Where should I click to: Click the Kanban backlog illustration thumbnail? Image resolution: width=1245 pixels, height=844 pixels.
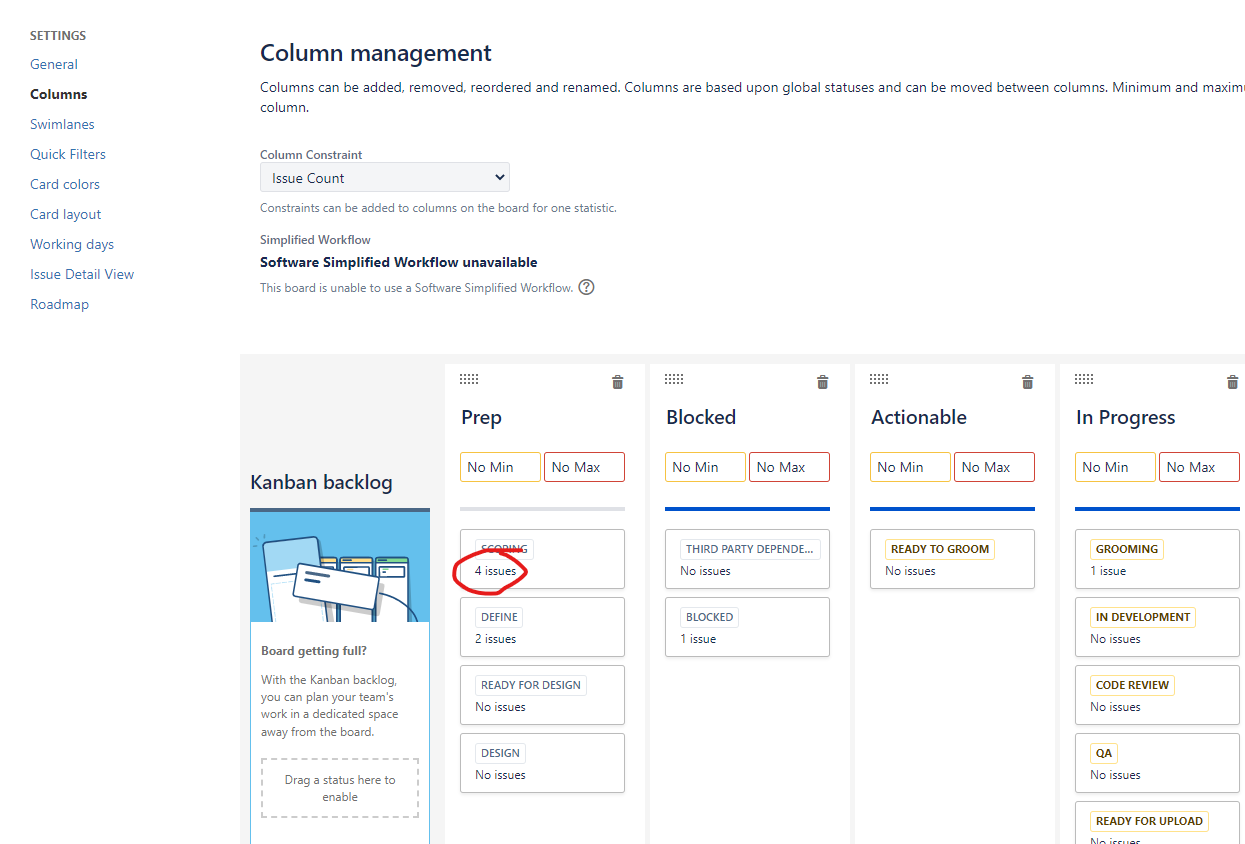click(340, 567)
